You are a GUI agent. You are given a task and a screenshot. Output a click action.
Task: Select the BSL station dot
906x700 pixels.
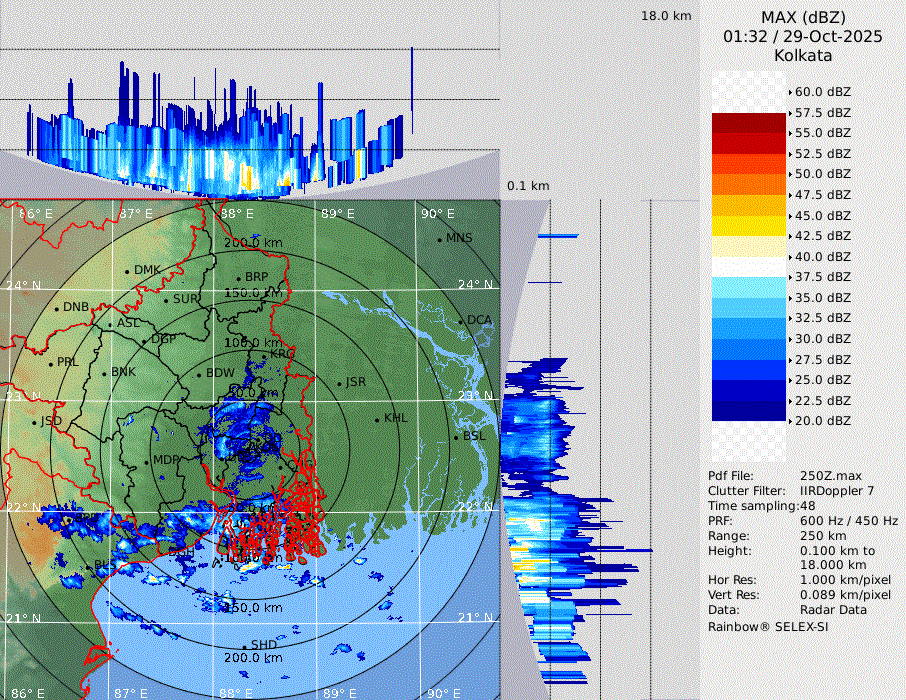pos(457,438)
